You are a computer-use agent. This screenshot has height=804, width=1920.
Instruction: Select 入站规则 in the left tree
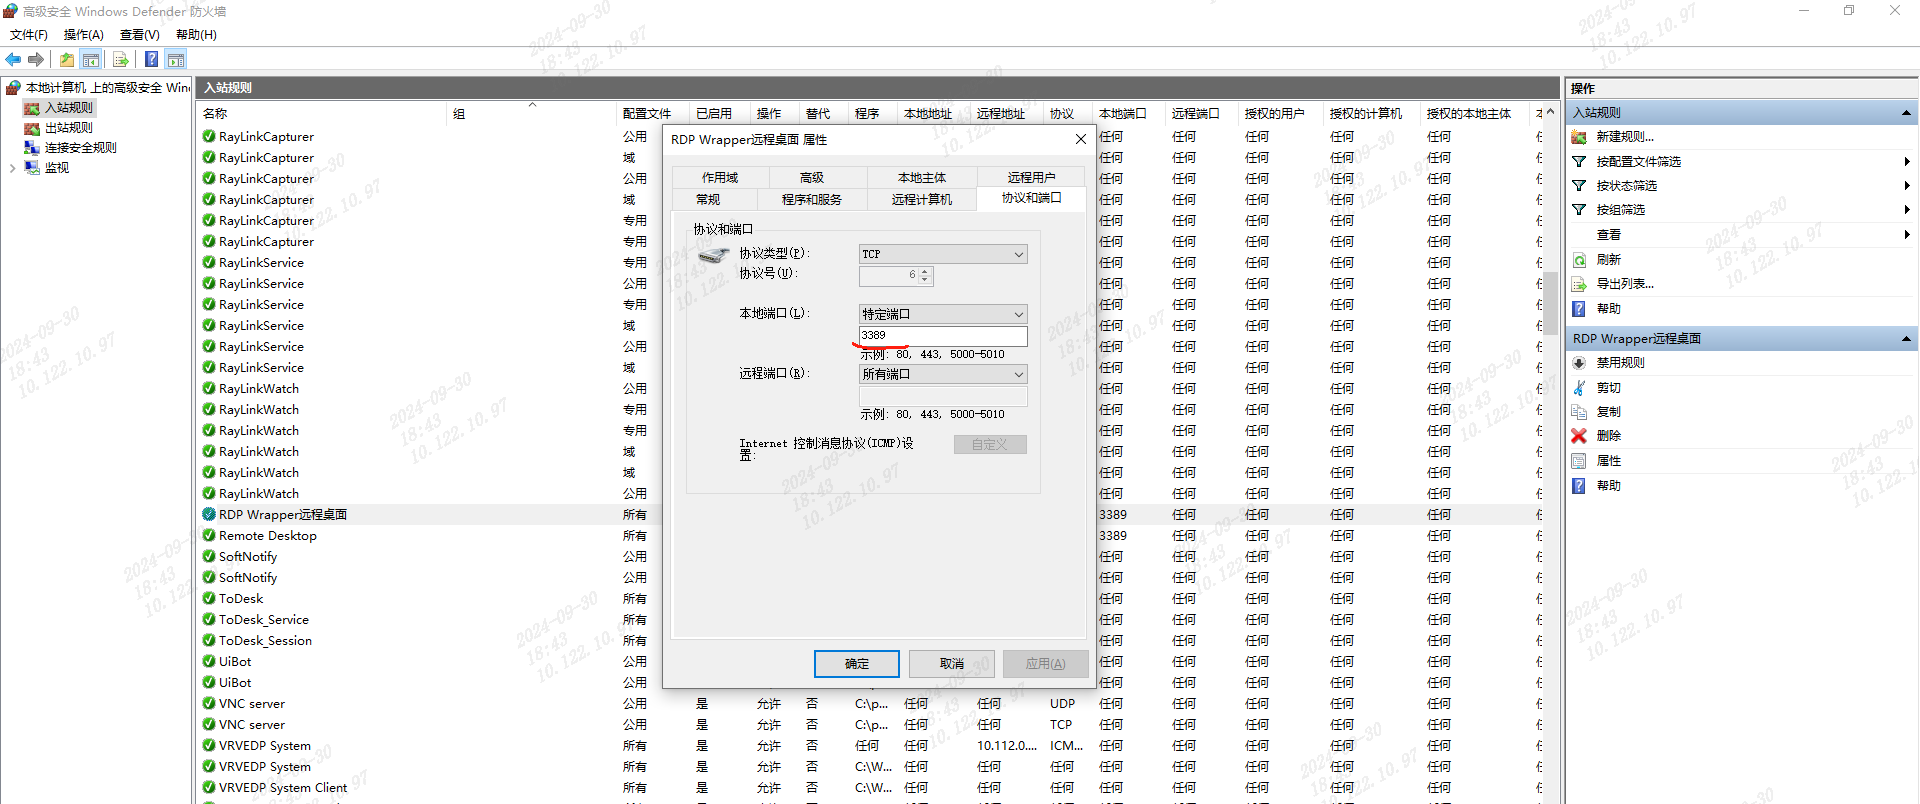(69, 108)
